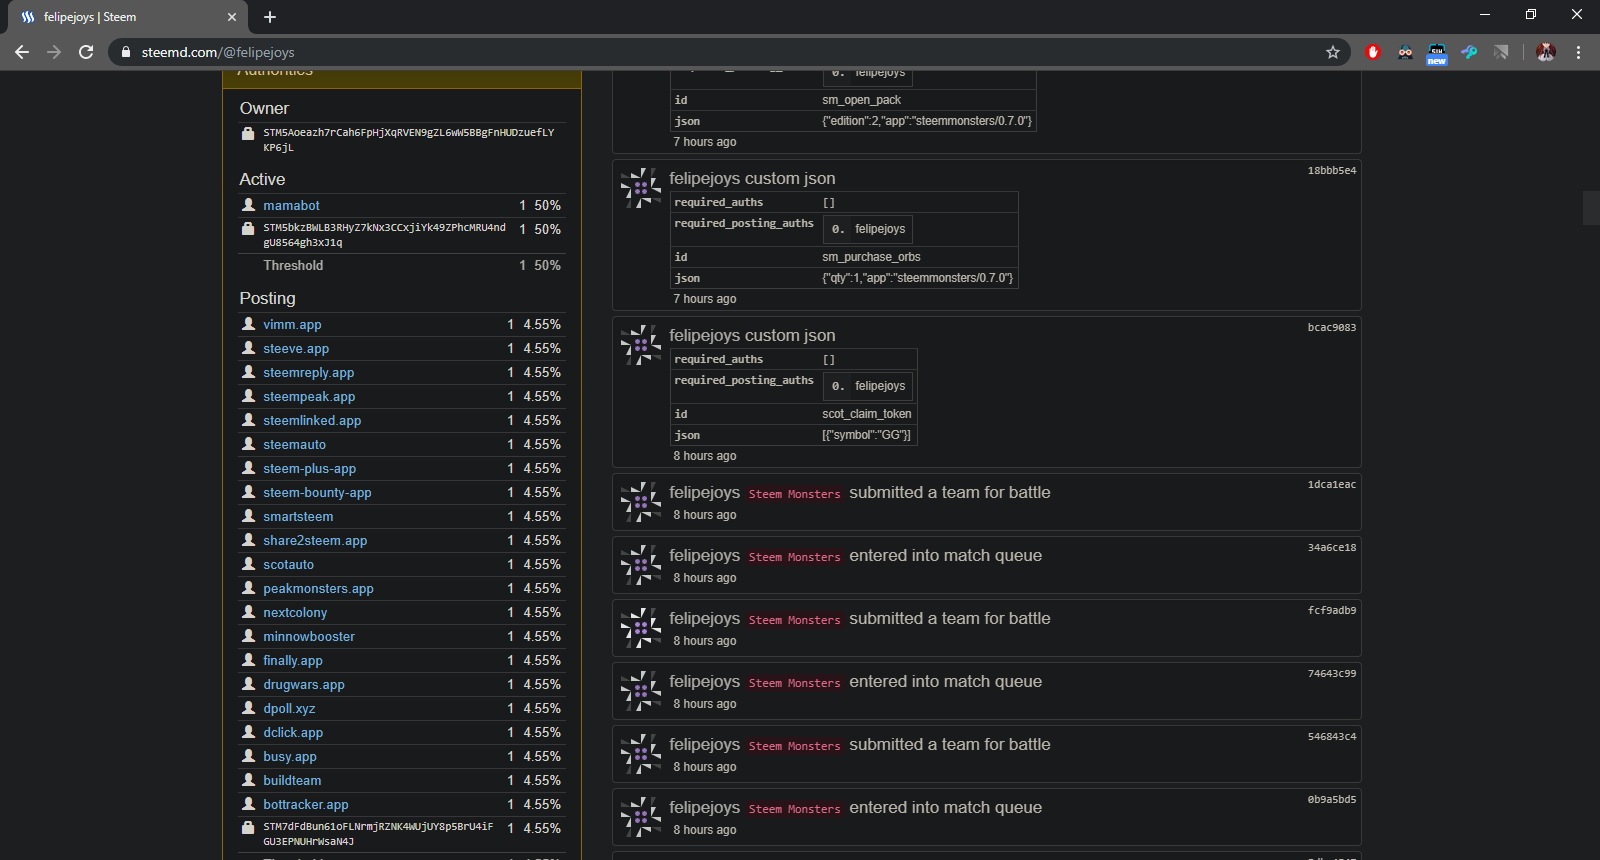The height and width of the screenshot is (860, 1600).
Task: Reload the steemd page
Action: 86,52
